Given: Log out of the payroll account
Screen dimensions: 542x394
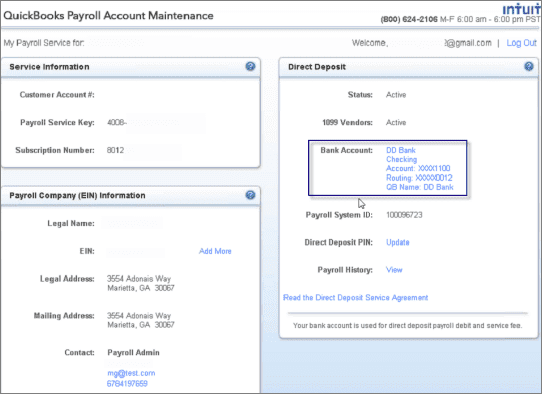Looking at the screenshot, I should 521,43.
